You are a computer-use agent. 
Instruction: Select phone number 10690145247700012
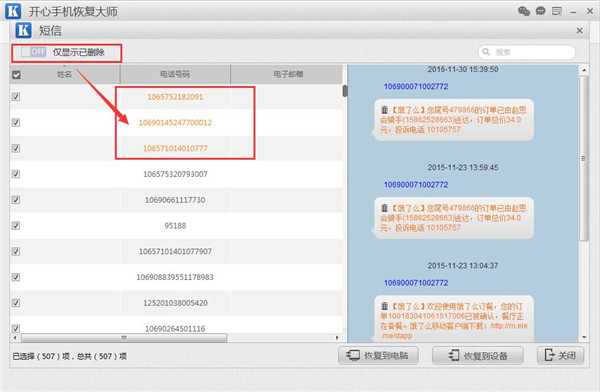tap(175, 122)
